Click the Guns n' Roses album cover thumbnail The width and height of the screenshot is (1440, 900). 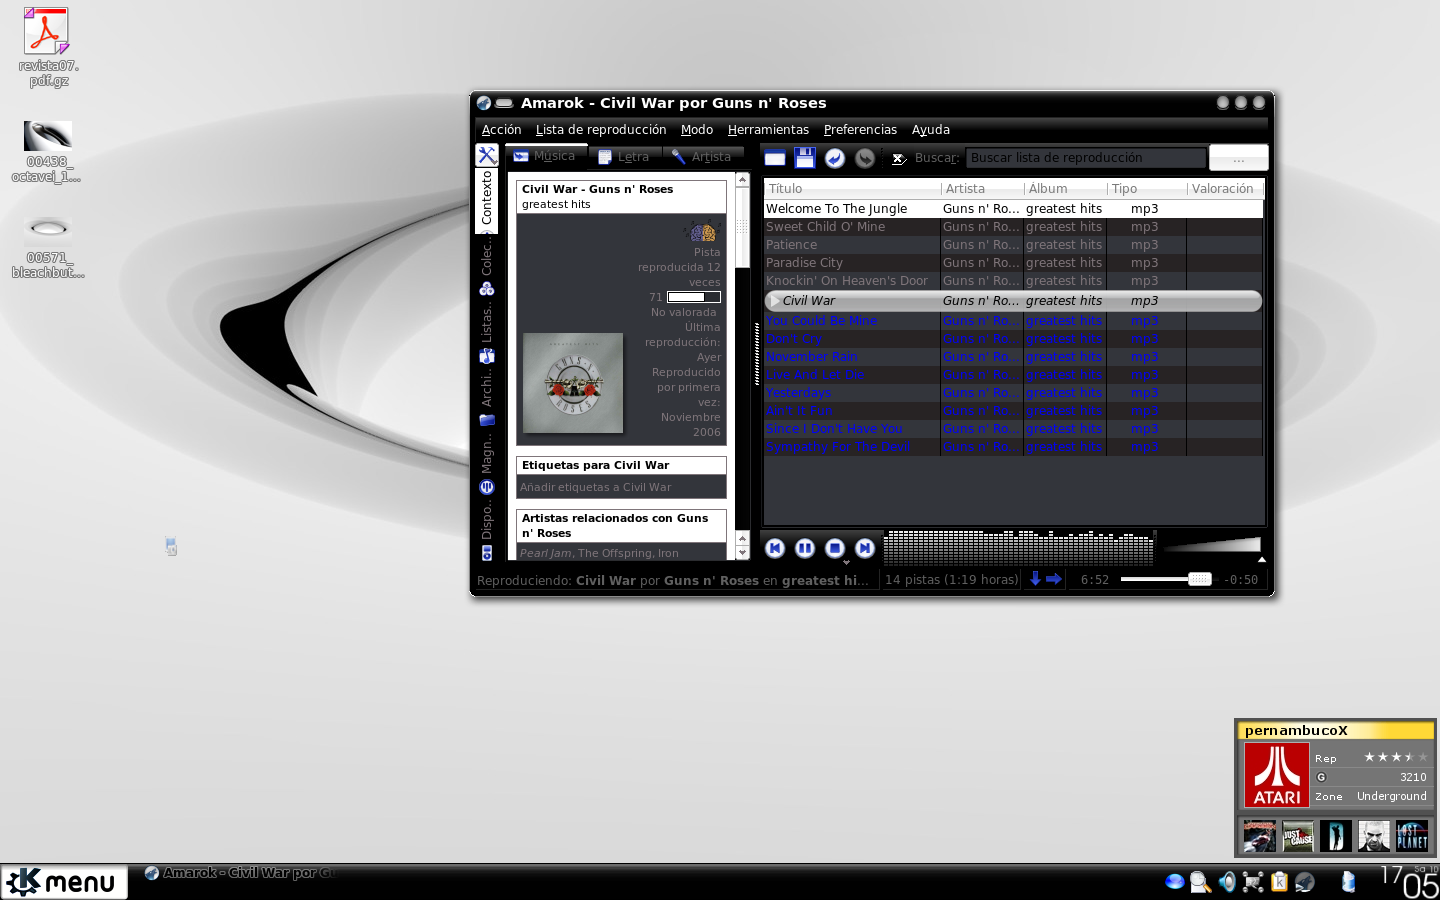pyautogui.click(x=573, y=383)
